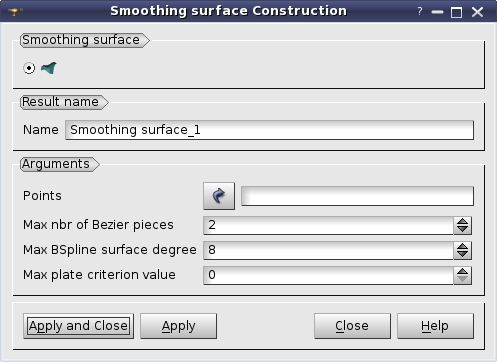Click the Apply button
The height and width of the screenshot is (362, 497).
(x=178, y=326)
